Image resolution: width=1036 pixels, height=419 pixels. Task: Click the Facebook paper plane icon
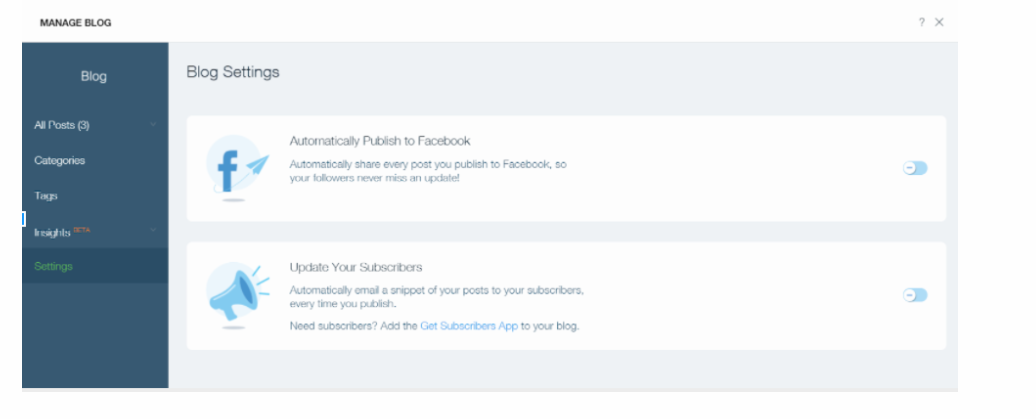point(237,168)
